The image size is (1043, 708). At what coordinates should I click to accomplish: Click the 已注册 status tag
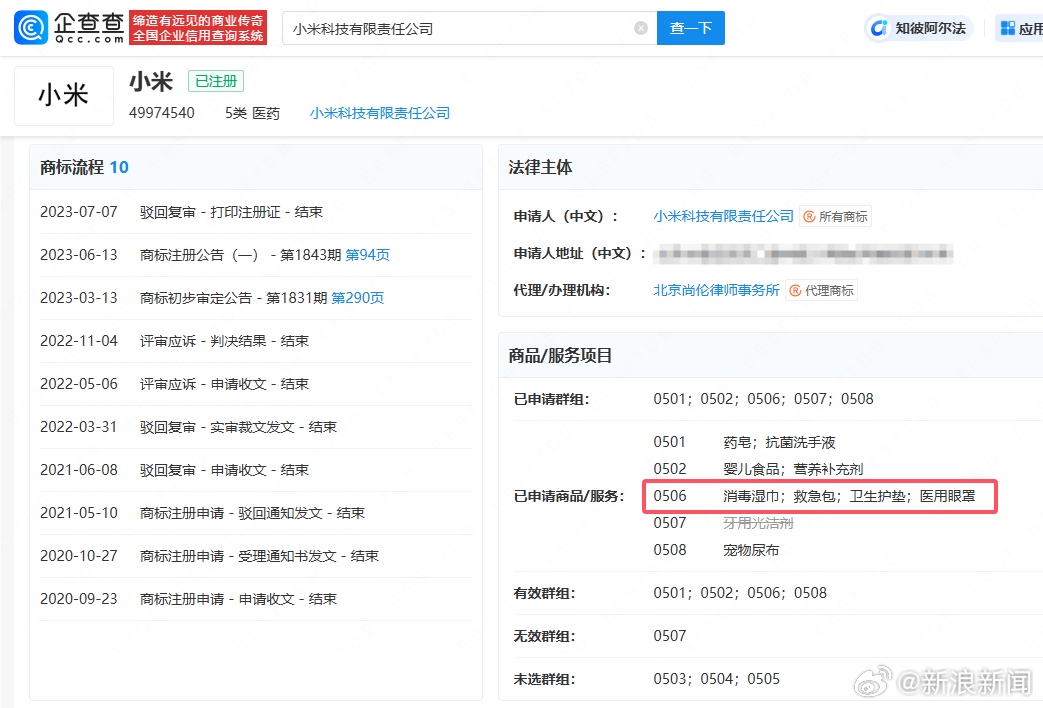coord(216,81)
